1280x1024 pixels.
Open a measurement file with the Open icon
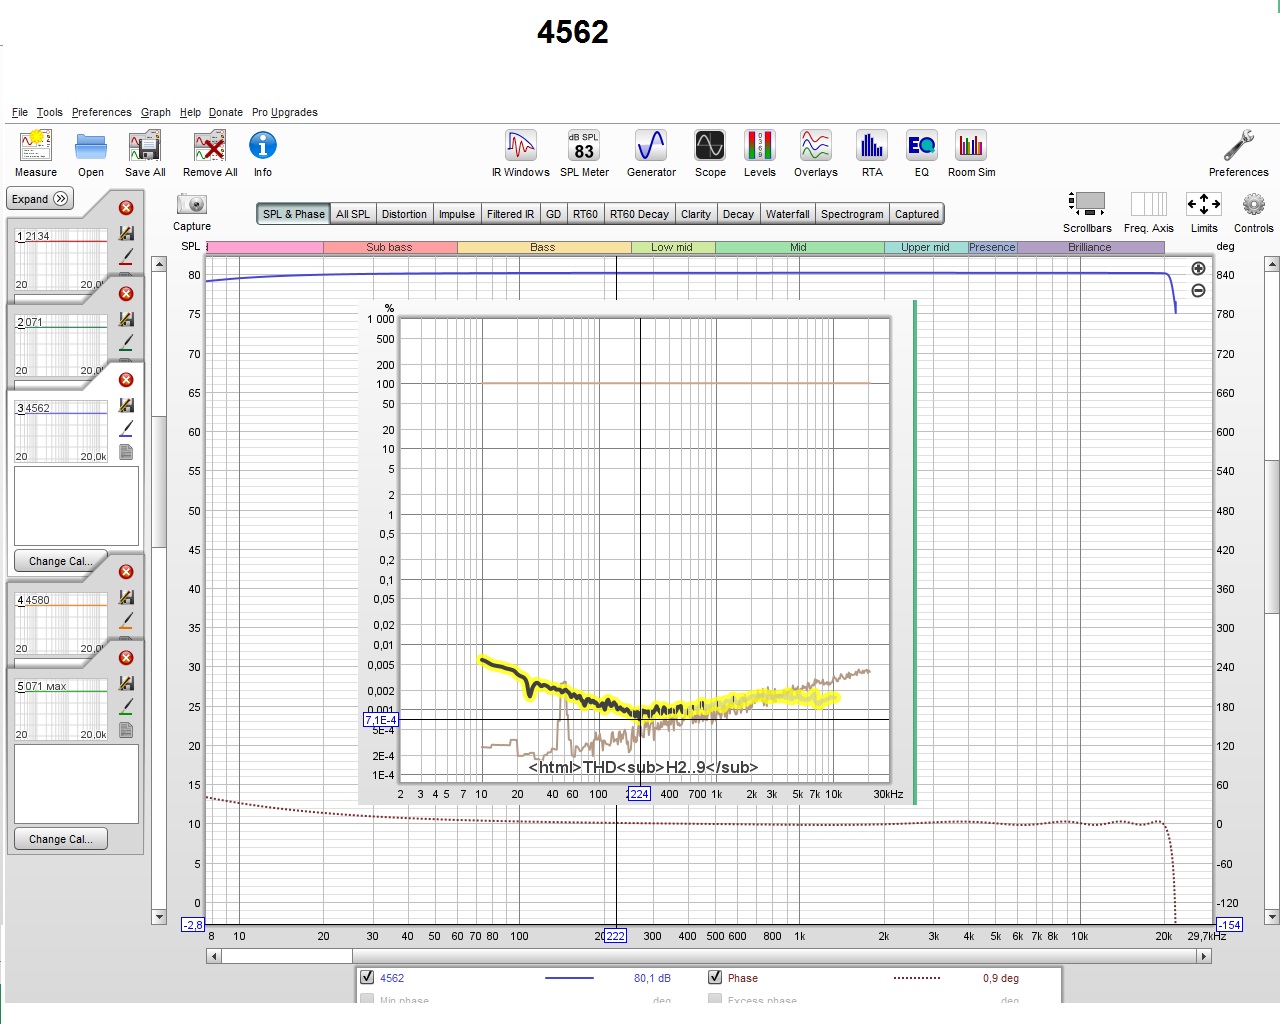tap(91, 146)
